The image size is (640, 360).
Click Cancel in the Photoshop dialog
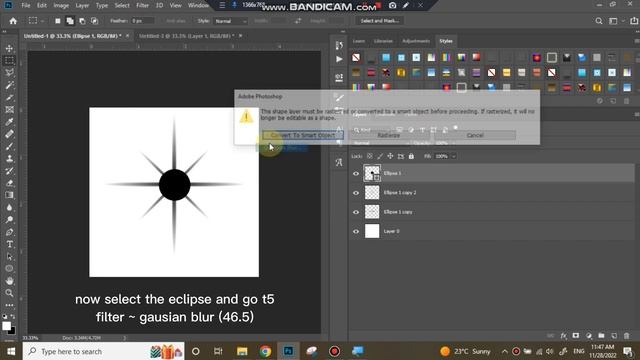tap(475, 135)
